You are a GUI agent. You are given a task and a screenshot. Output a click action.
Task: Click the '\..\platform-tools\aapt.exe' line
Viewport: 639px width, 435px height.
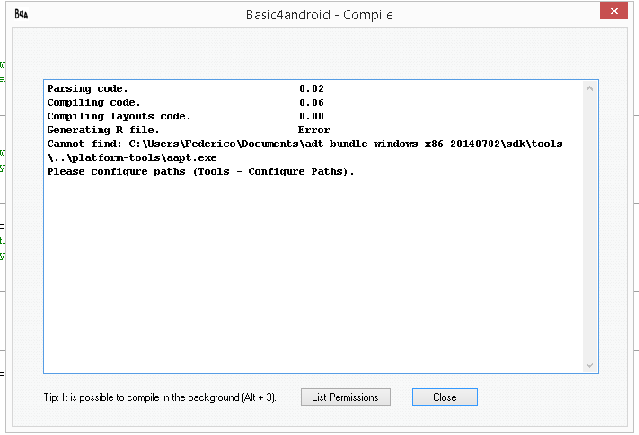coord(132,157)
